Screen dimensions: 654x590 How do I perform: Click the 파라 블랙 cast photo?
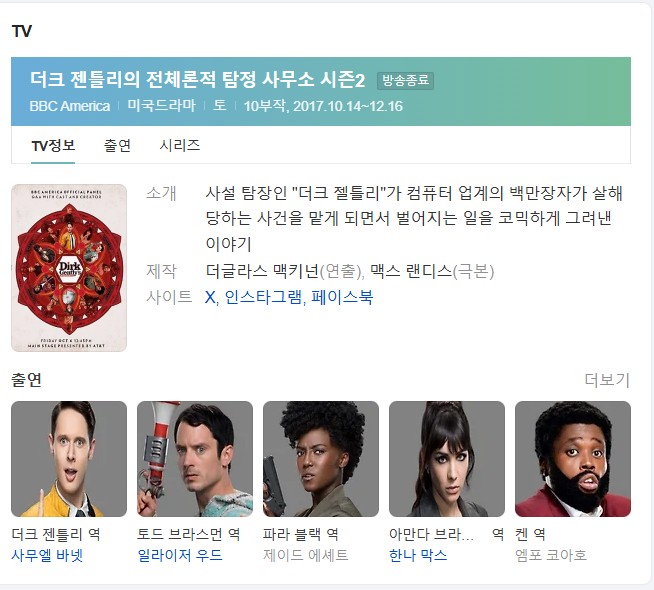pos(321,459)
